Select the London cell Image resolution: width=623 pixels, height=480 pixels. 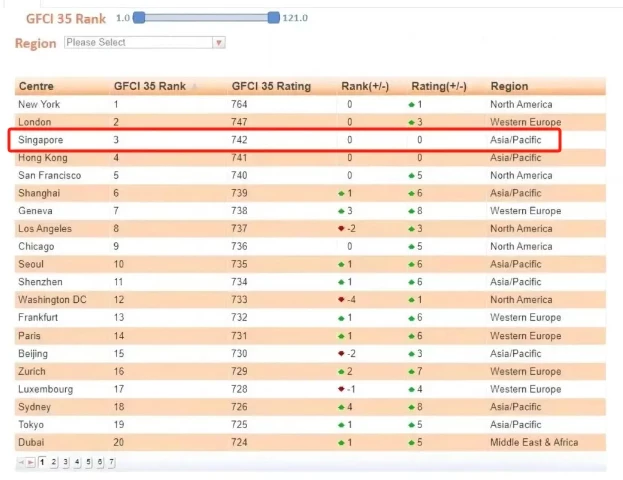pyautogui.click(x=35, y=122)
